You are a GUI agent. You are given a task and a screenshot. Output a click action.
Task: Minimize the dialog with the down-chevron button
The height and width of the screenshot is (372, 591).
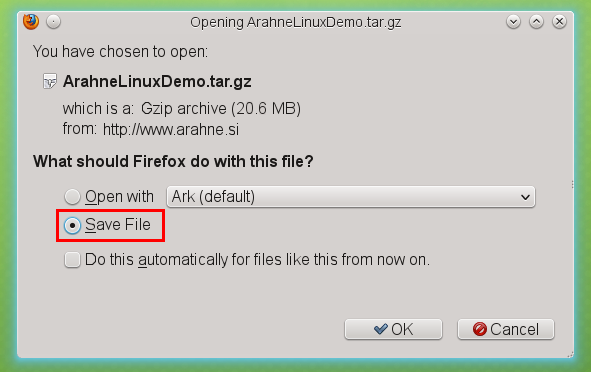(513, 22)
